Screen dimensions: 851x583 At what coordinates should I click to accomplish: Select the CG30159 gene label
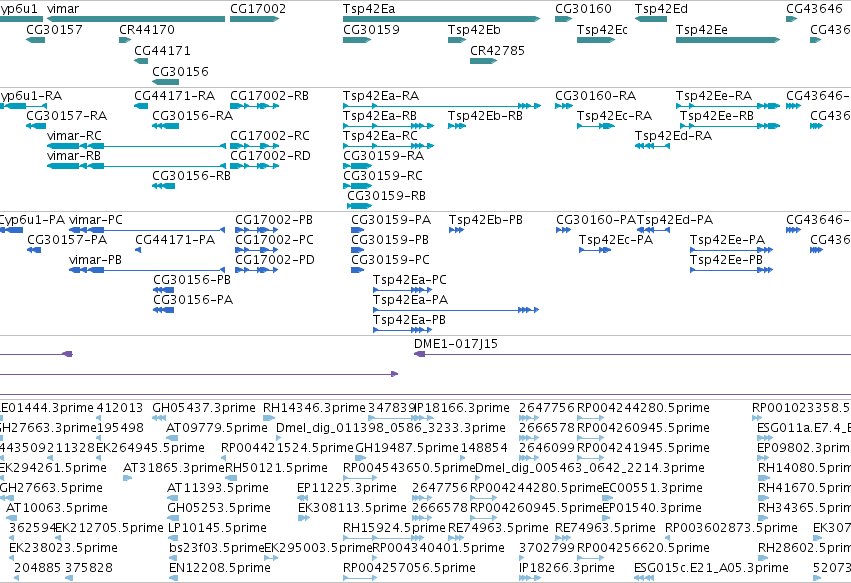[x=371, y=29]
